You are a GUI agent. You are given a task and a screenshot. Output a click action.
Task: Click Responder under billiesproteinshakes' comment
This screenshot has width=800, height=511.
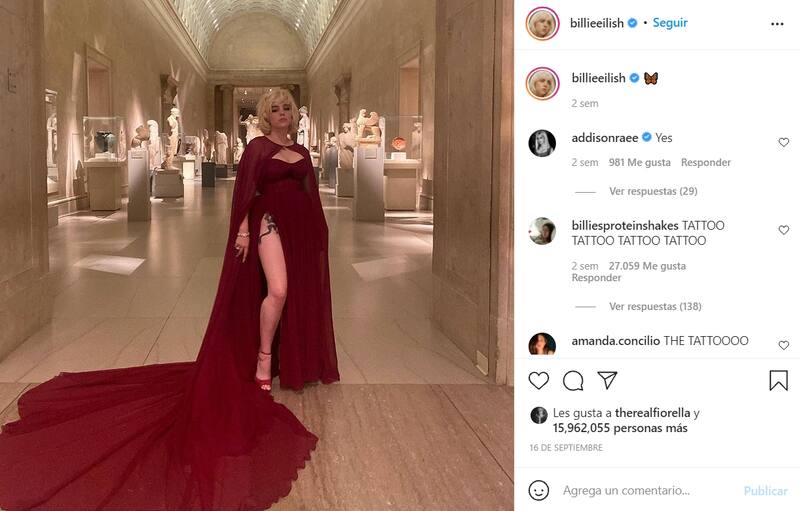pos(596,278)
